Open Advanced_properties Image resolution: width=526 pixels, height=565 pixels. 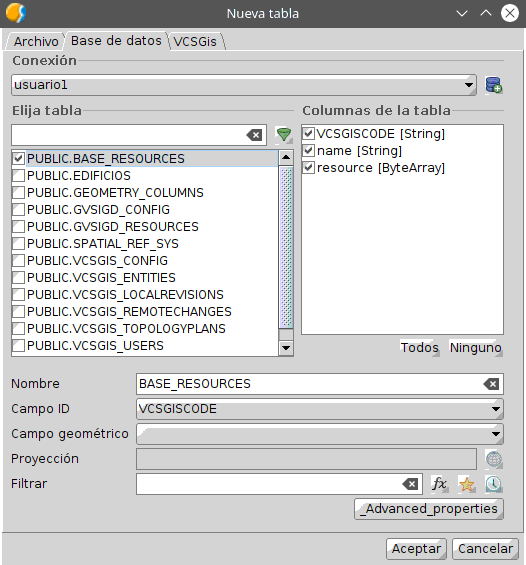(429, 509)
